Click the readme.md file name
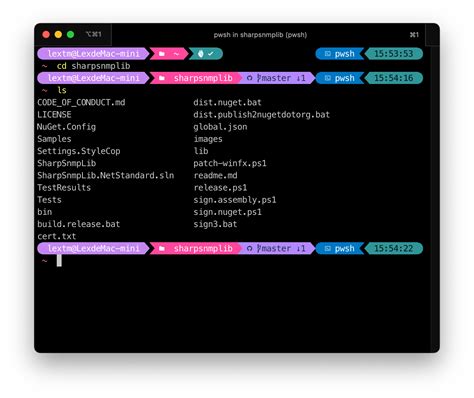This screenshot has width=474, height=398. pos(215,175)
